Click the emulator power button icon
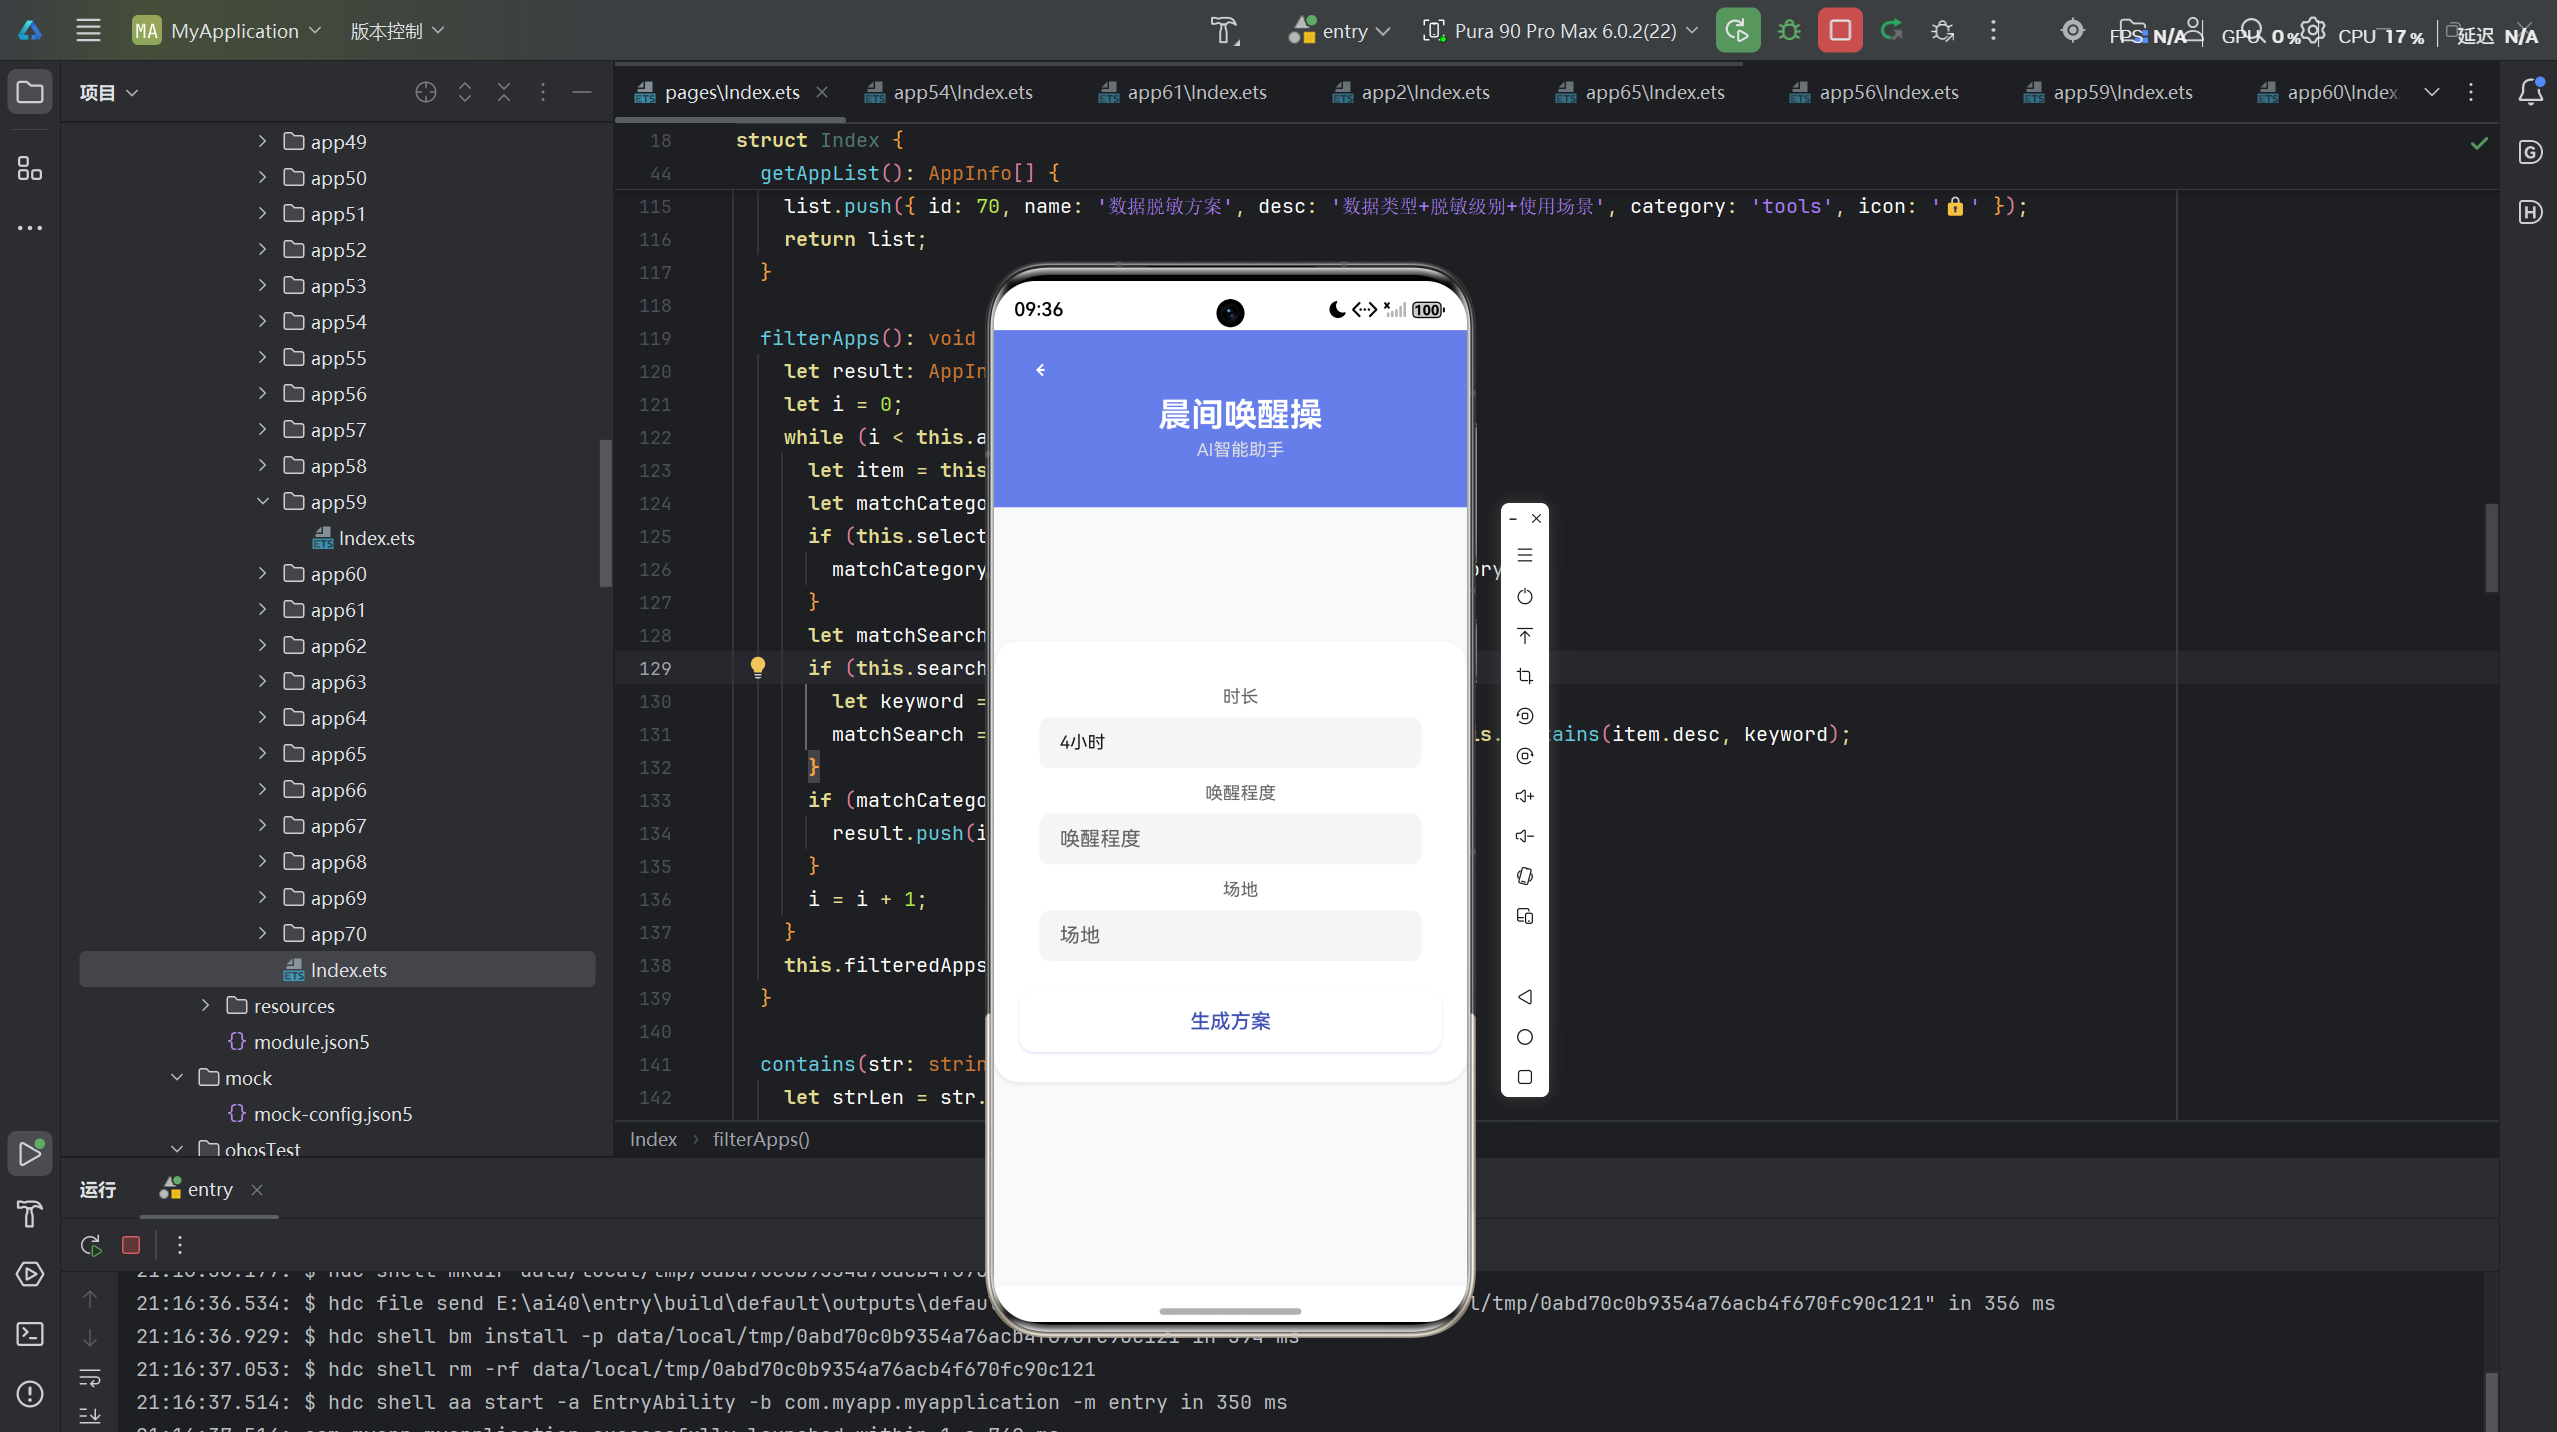Image resolution: width=2557 pixels, height=1432 pixels. pos(1524,597)
